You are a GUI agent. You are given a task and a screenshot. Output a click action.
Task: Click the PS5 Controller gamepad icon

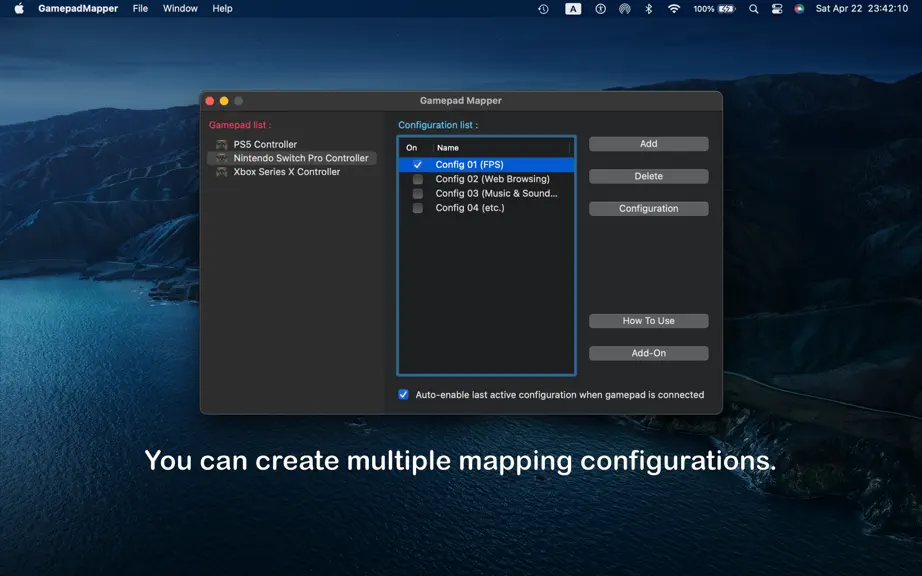click(x=222, y=145)
